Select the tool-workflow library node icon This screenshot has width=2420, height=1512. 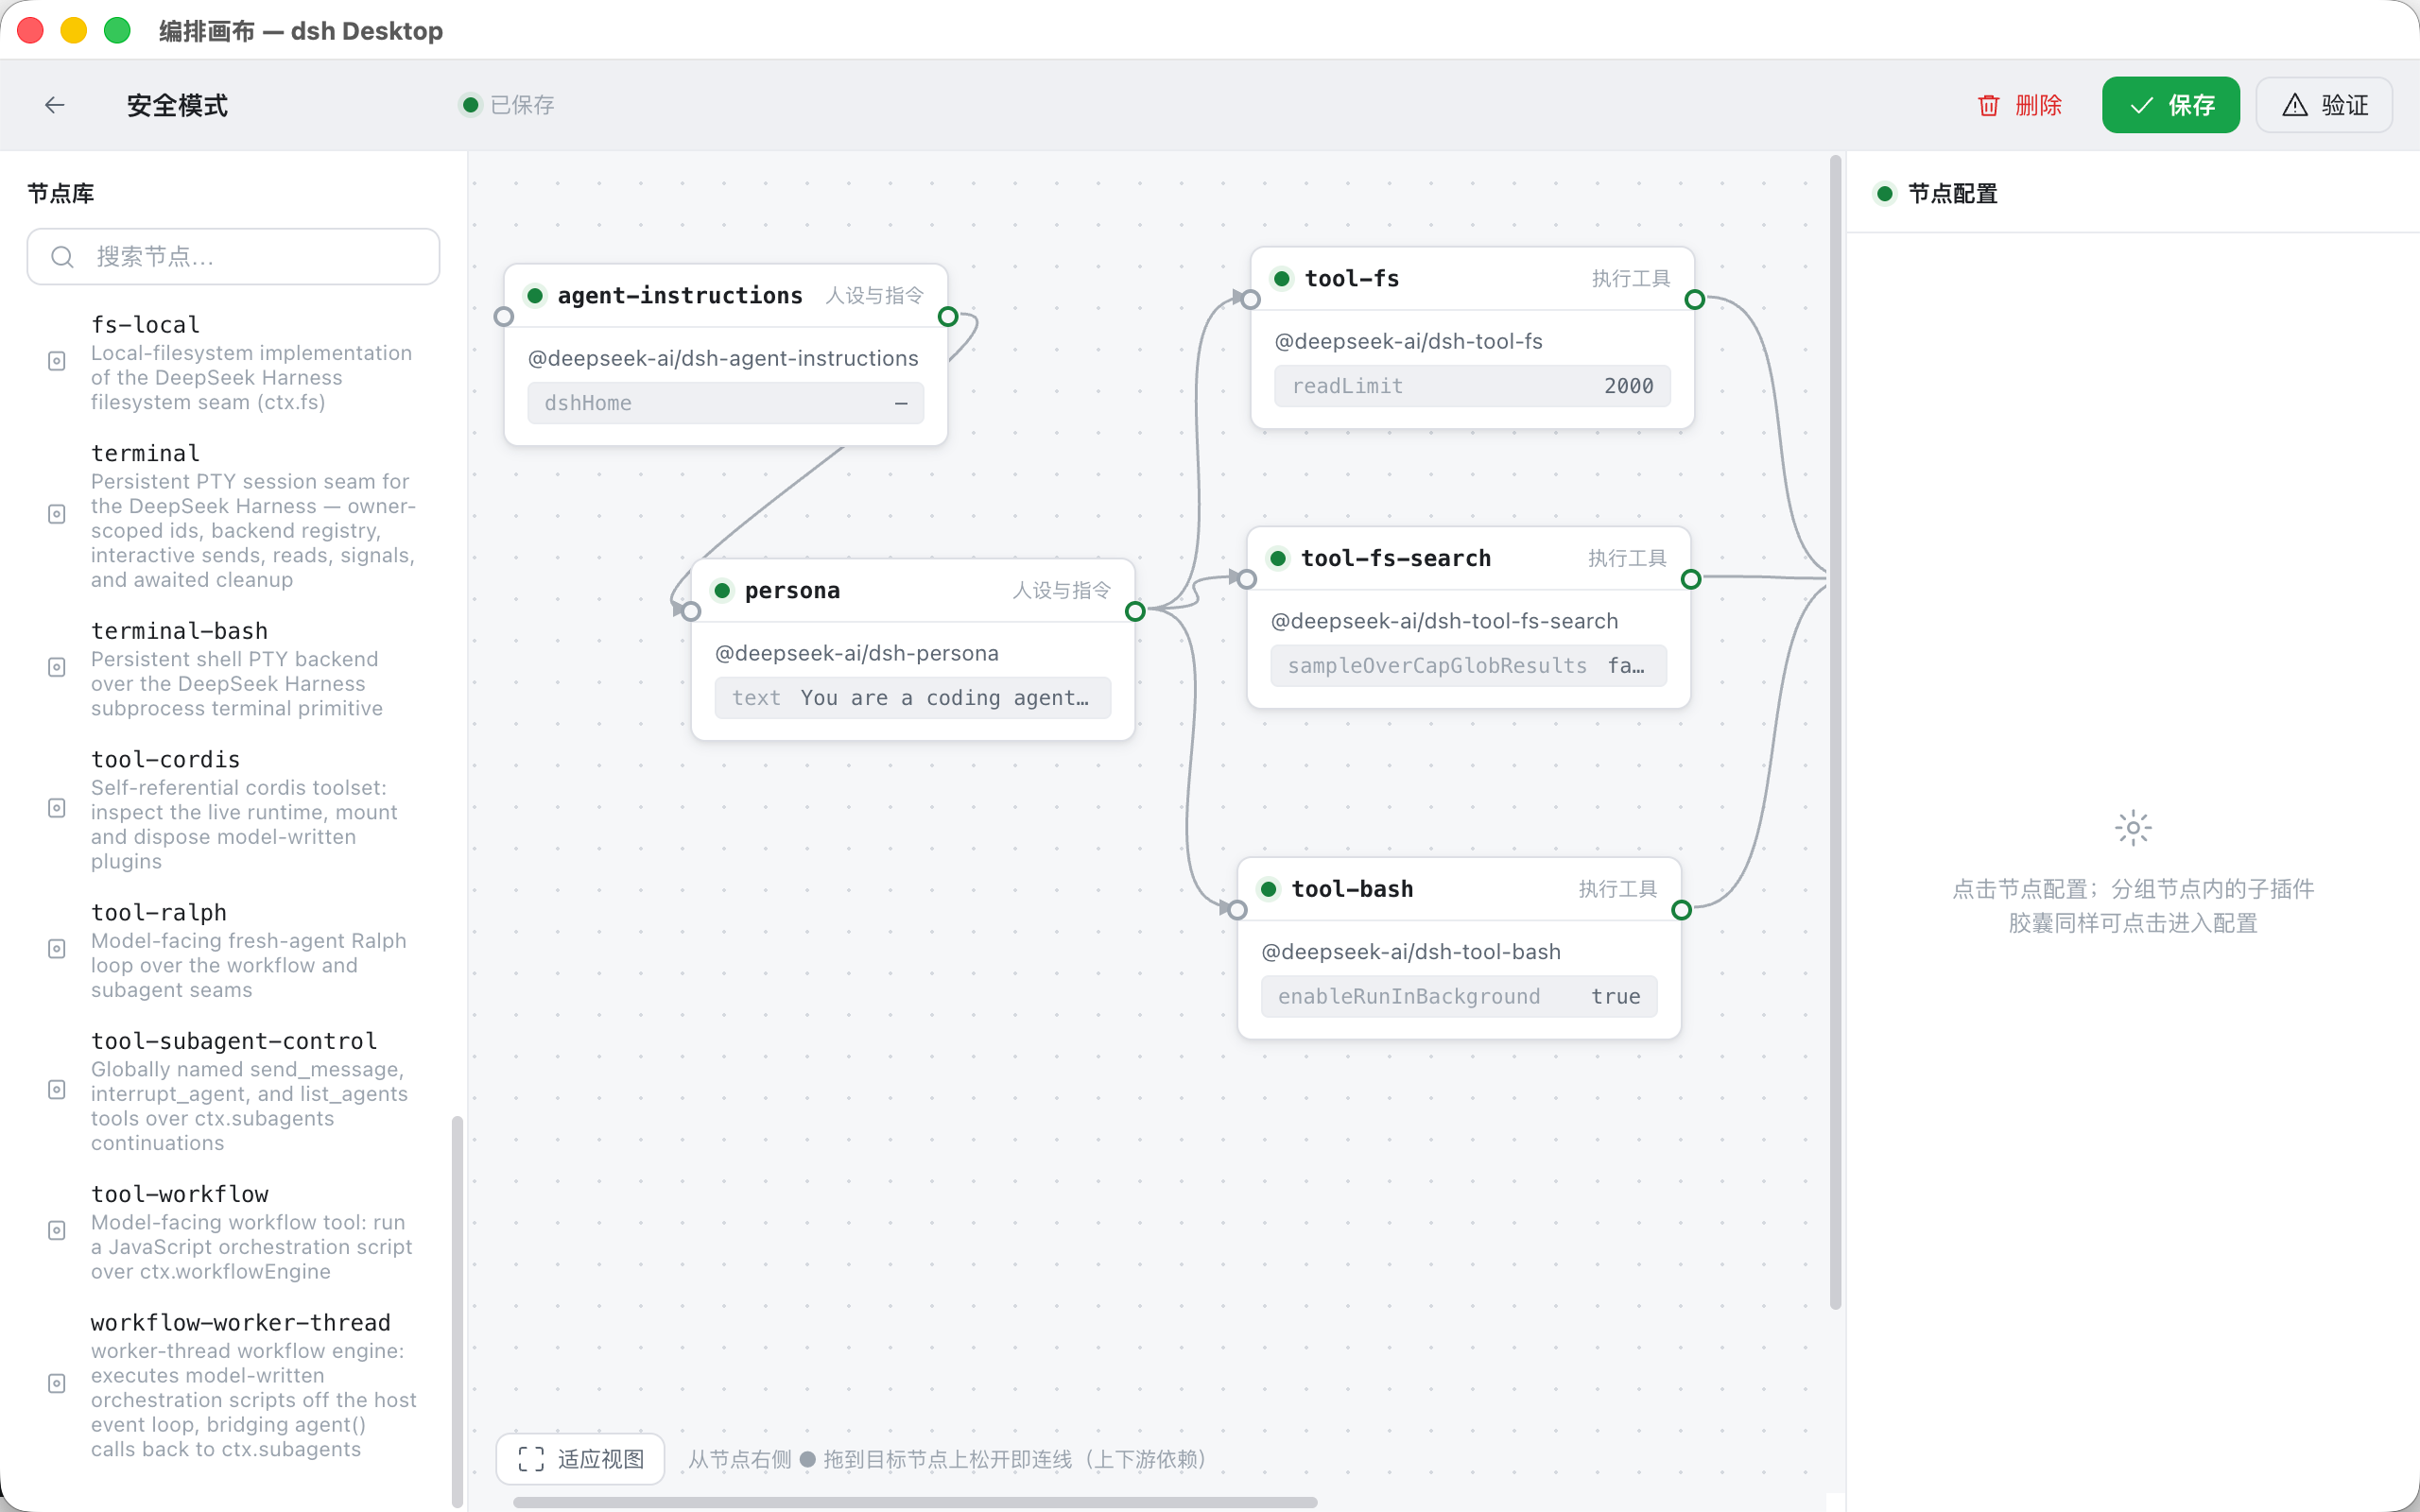click(x=57, y=1231)
